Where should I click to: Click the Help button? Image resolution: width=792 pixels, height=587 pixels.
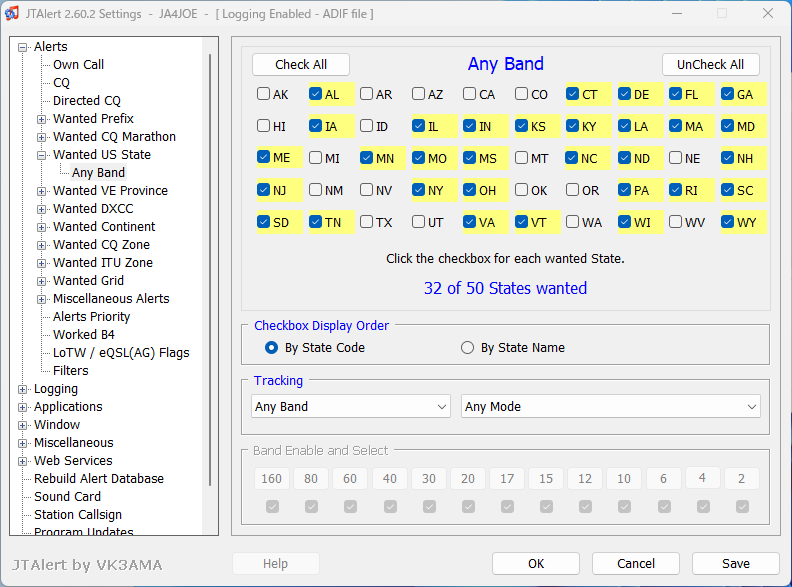(275, 563)
